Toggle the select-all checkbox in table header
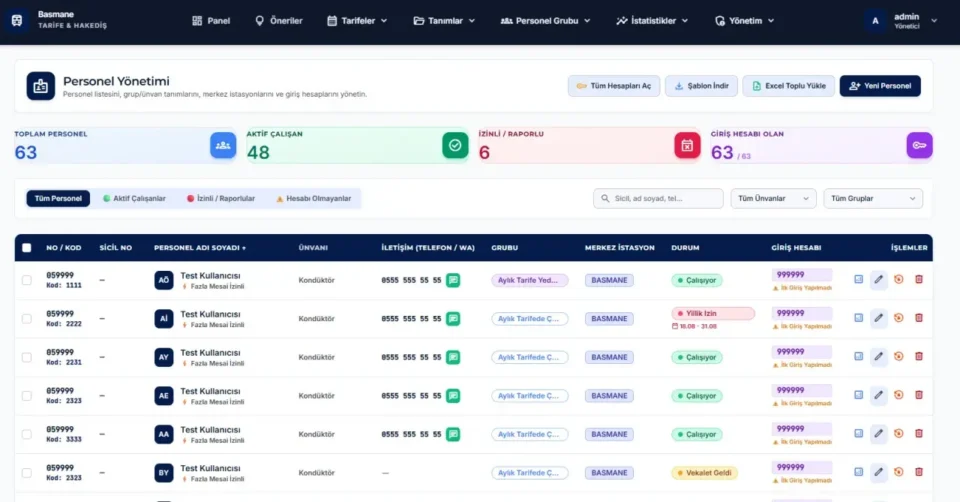Screen dimensions: 960x502 (x=26, y=248)
